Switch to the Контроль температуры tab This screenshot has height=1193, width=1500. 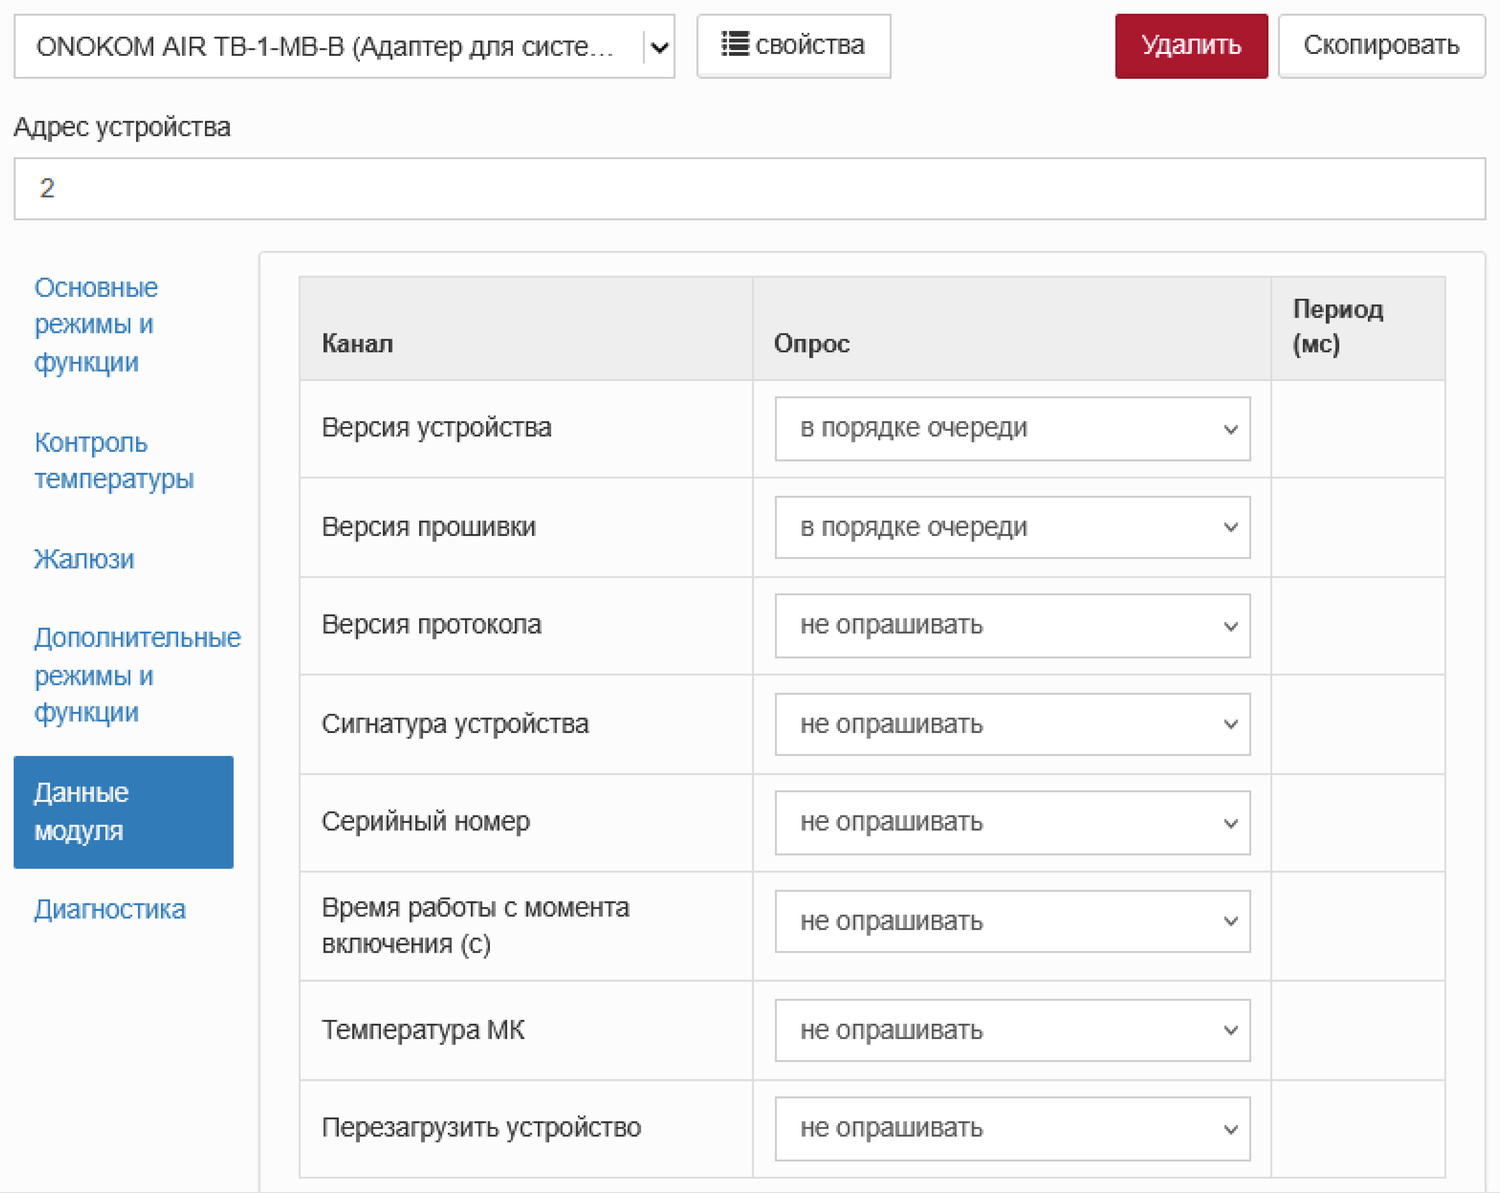(x=113, y=460)
